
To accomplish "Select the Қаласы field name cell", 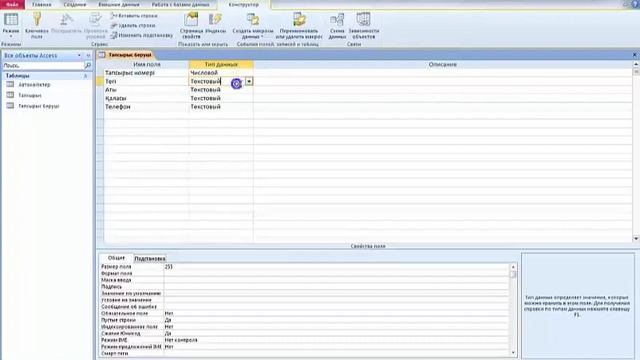I will pos(146,98).
